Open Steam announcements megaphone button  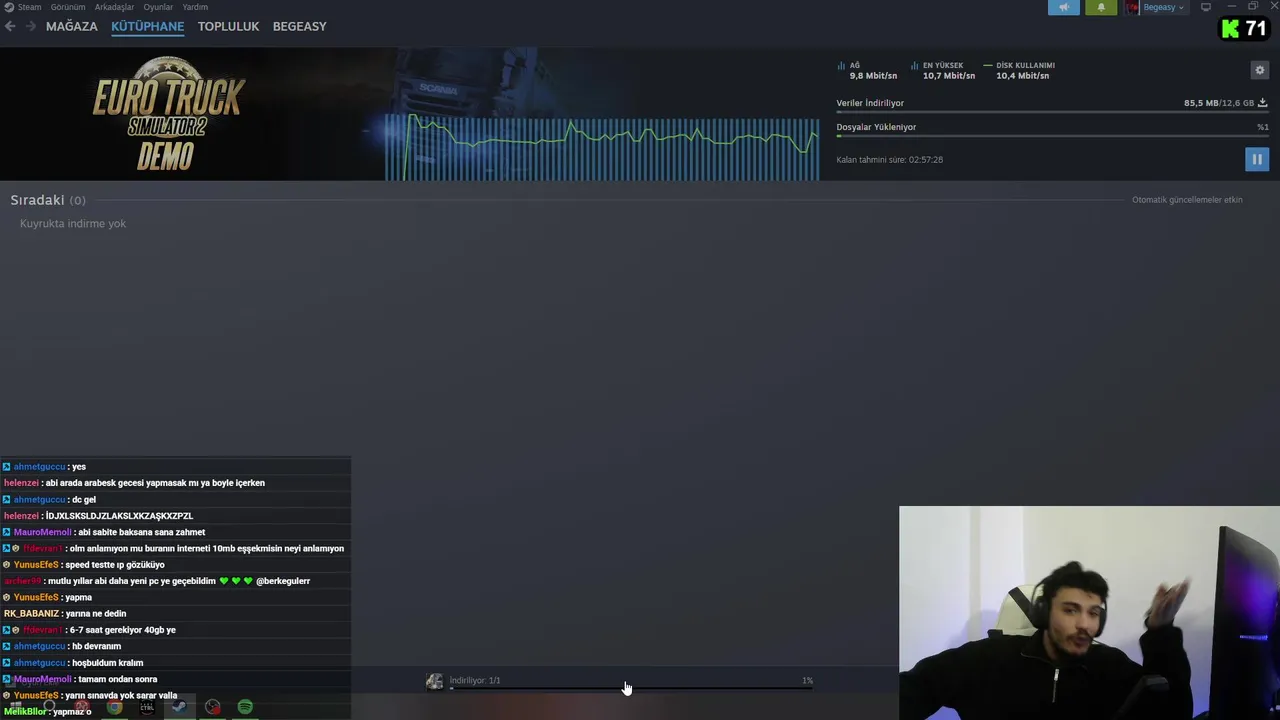[1064, 7]
